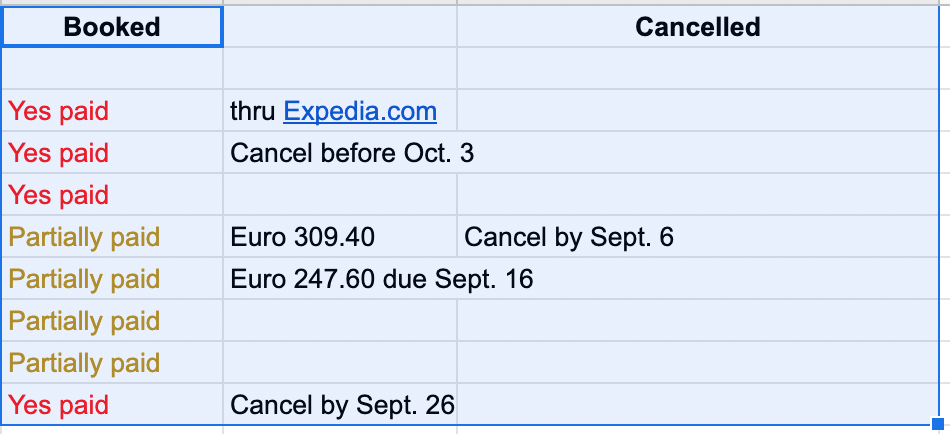Select the Yes paid cell beside 'Cancel by Sept. 26'
Screen dimensions: 950x434
point(112,404)
